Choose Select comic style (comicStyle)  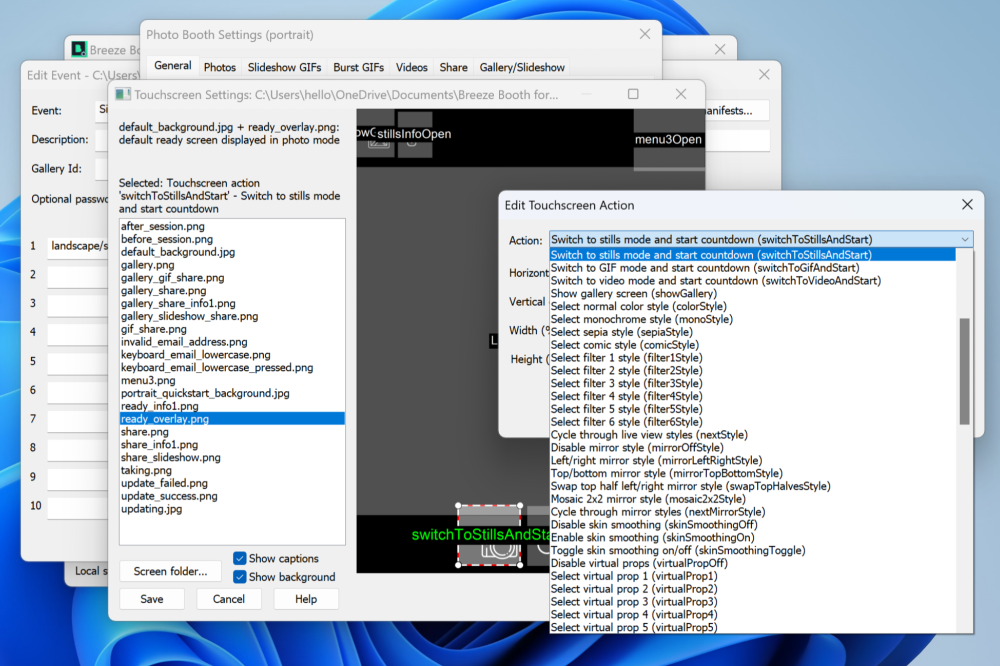(753, 345)
